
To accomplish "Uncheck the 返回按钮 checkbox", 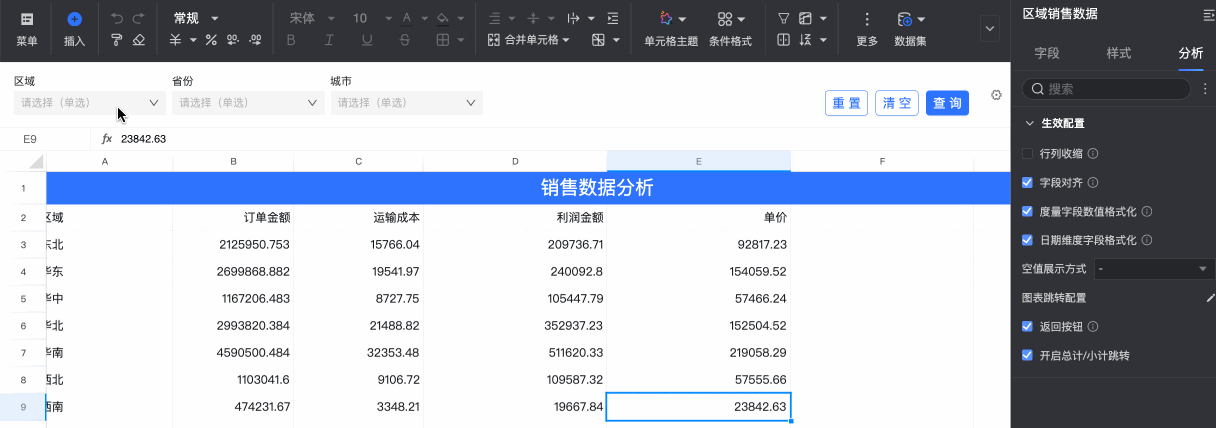I will click(x=1027, y=326).
